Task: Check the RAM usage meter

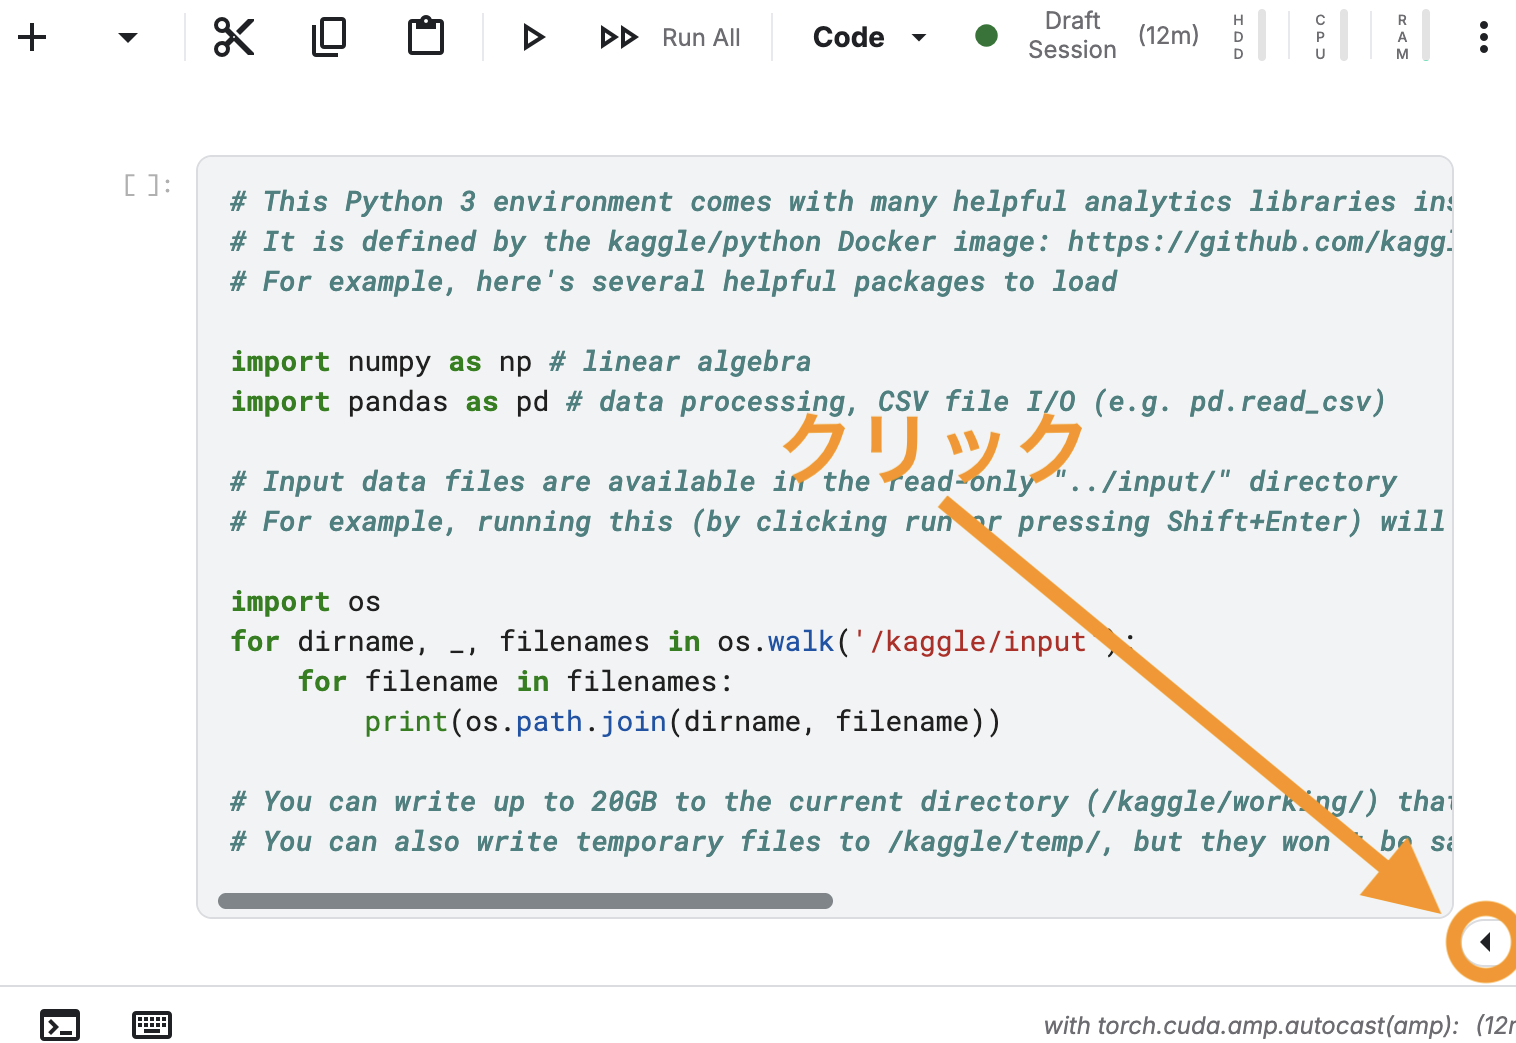Action: [x=1413, y=36]
